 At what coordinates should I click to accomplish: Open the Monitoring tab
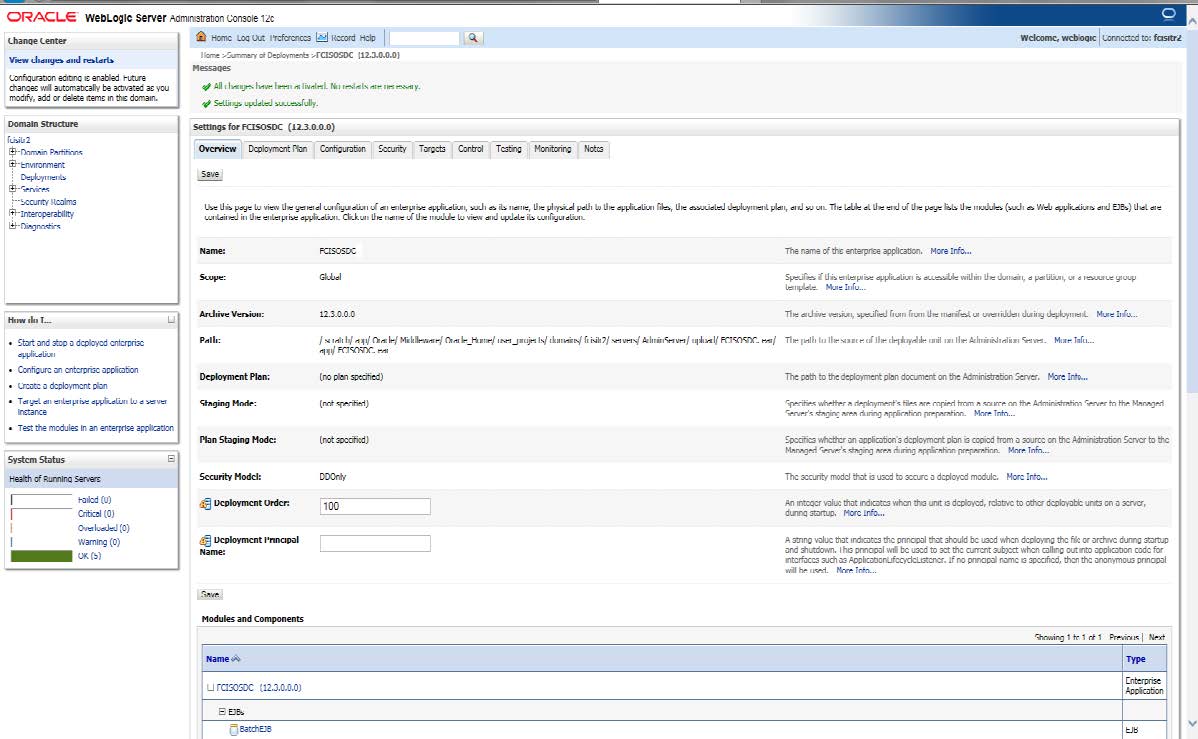[x=552, y=149]
